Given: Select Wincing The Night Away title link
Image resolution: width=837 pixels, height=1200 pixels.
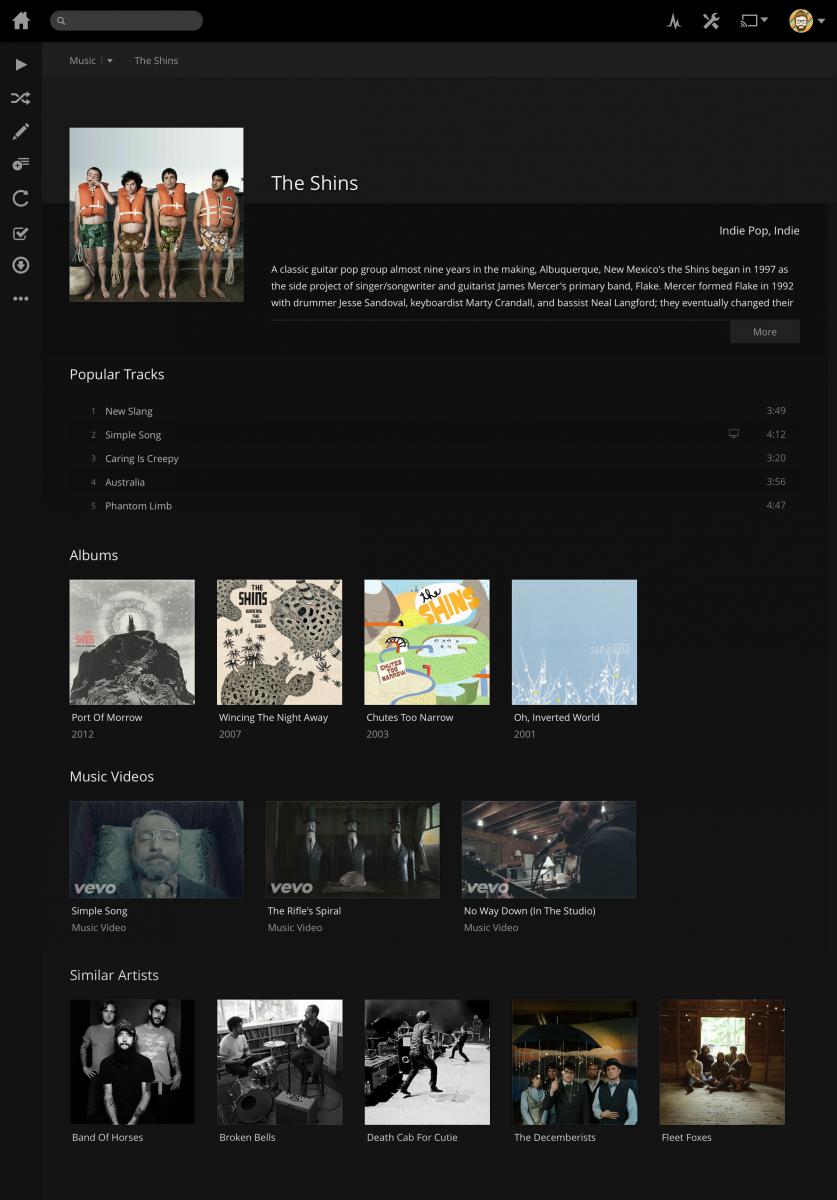Looking at the screenshot, I should pyautogui.click(x=273, y=717).
